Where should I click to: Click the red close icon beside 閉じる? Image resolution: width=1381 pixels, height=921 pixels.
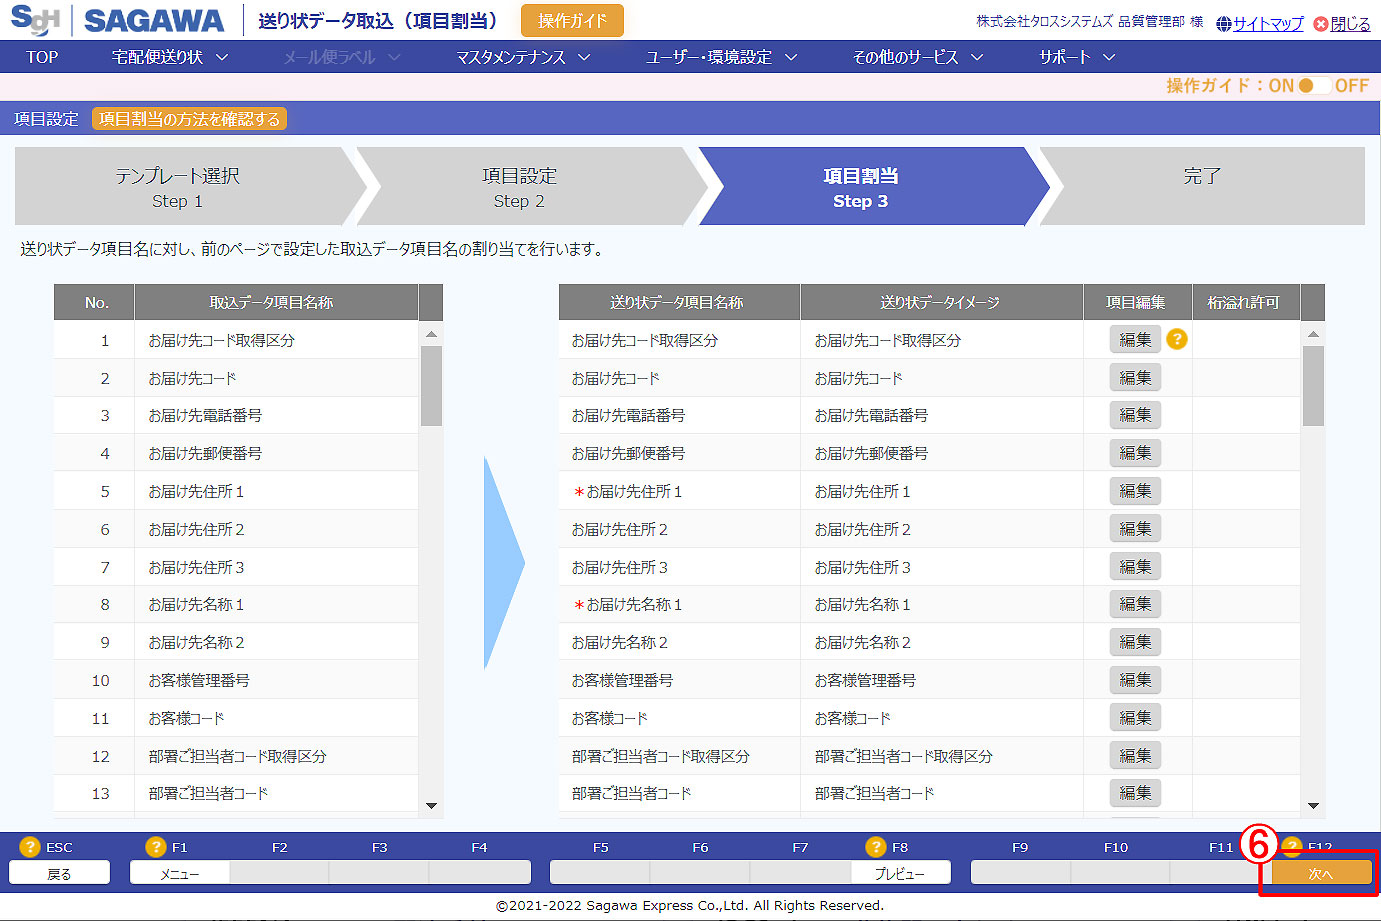point(1321,24)
